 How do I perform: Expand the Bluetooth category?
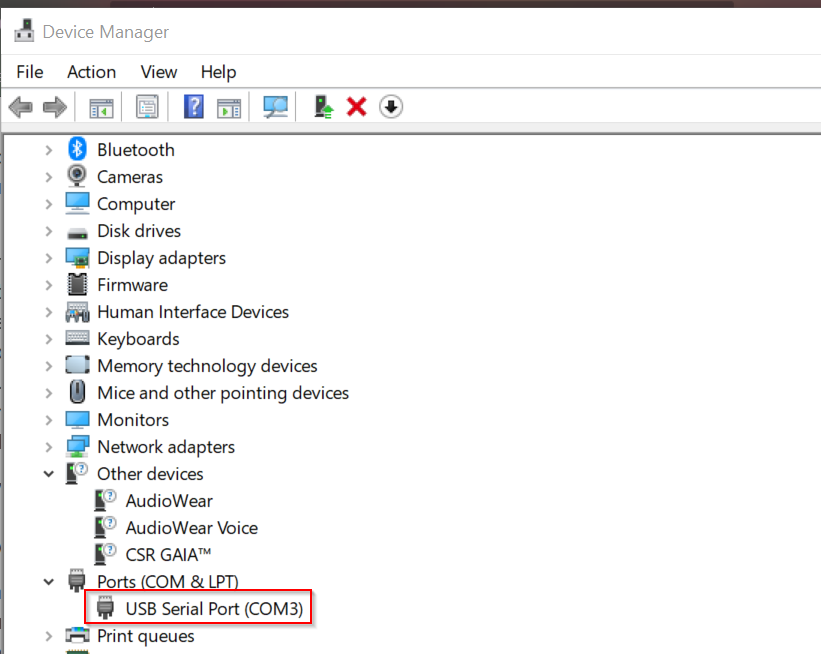[48, 150]
